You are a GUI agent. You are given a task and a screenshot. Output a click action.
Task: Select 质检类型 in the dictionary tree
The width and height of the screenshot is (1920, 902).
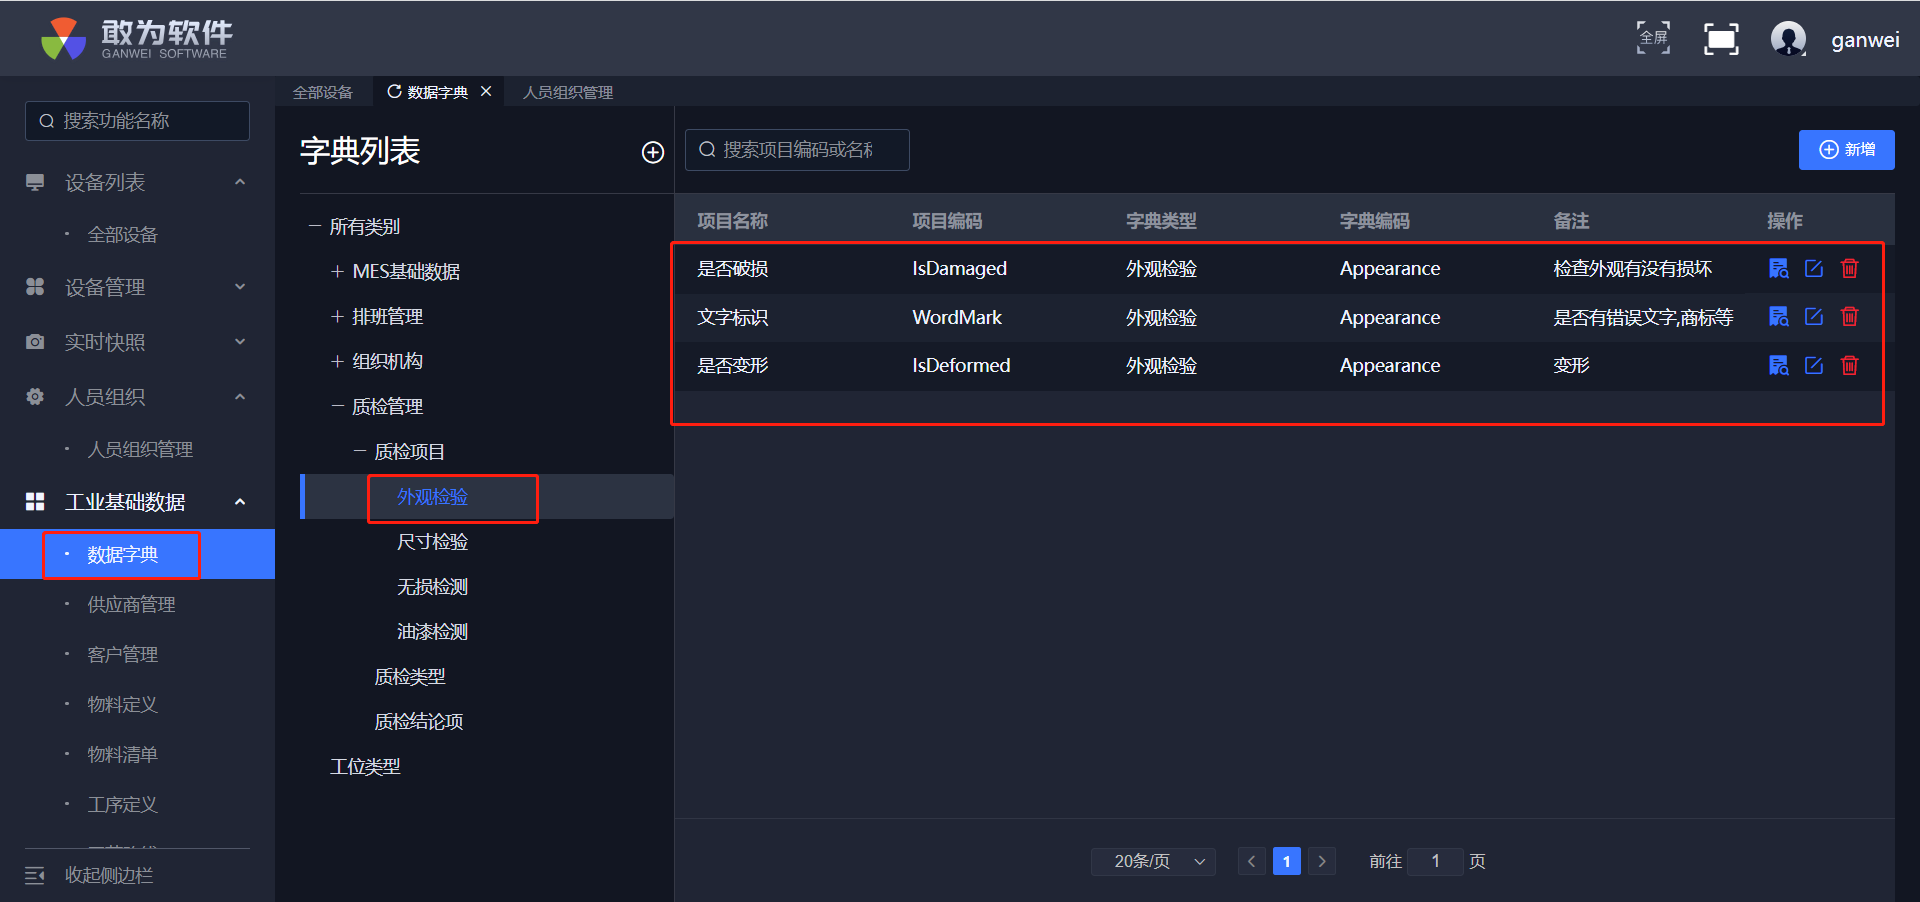pyautogui.click(x=410, y=677)
